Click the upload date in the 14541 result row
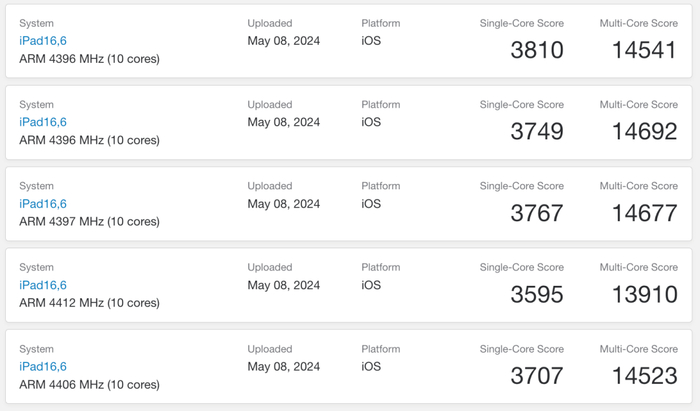The height and width of the screenshot is (411, 700). click(x=283, y=41)
